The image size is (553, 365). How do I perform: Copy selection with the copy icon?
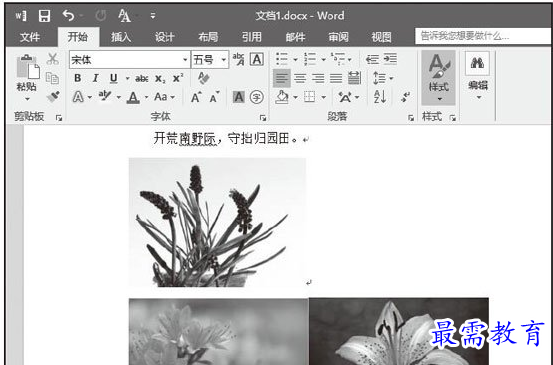(x=53, y=78)
